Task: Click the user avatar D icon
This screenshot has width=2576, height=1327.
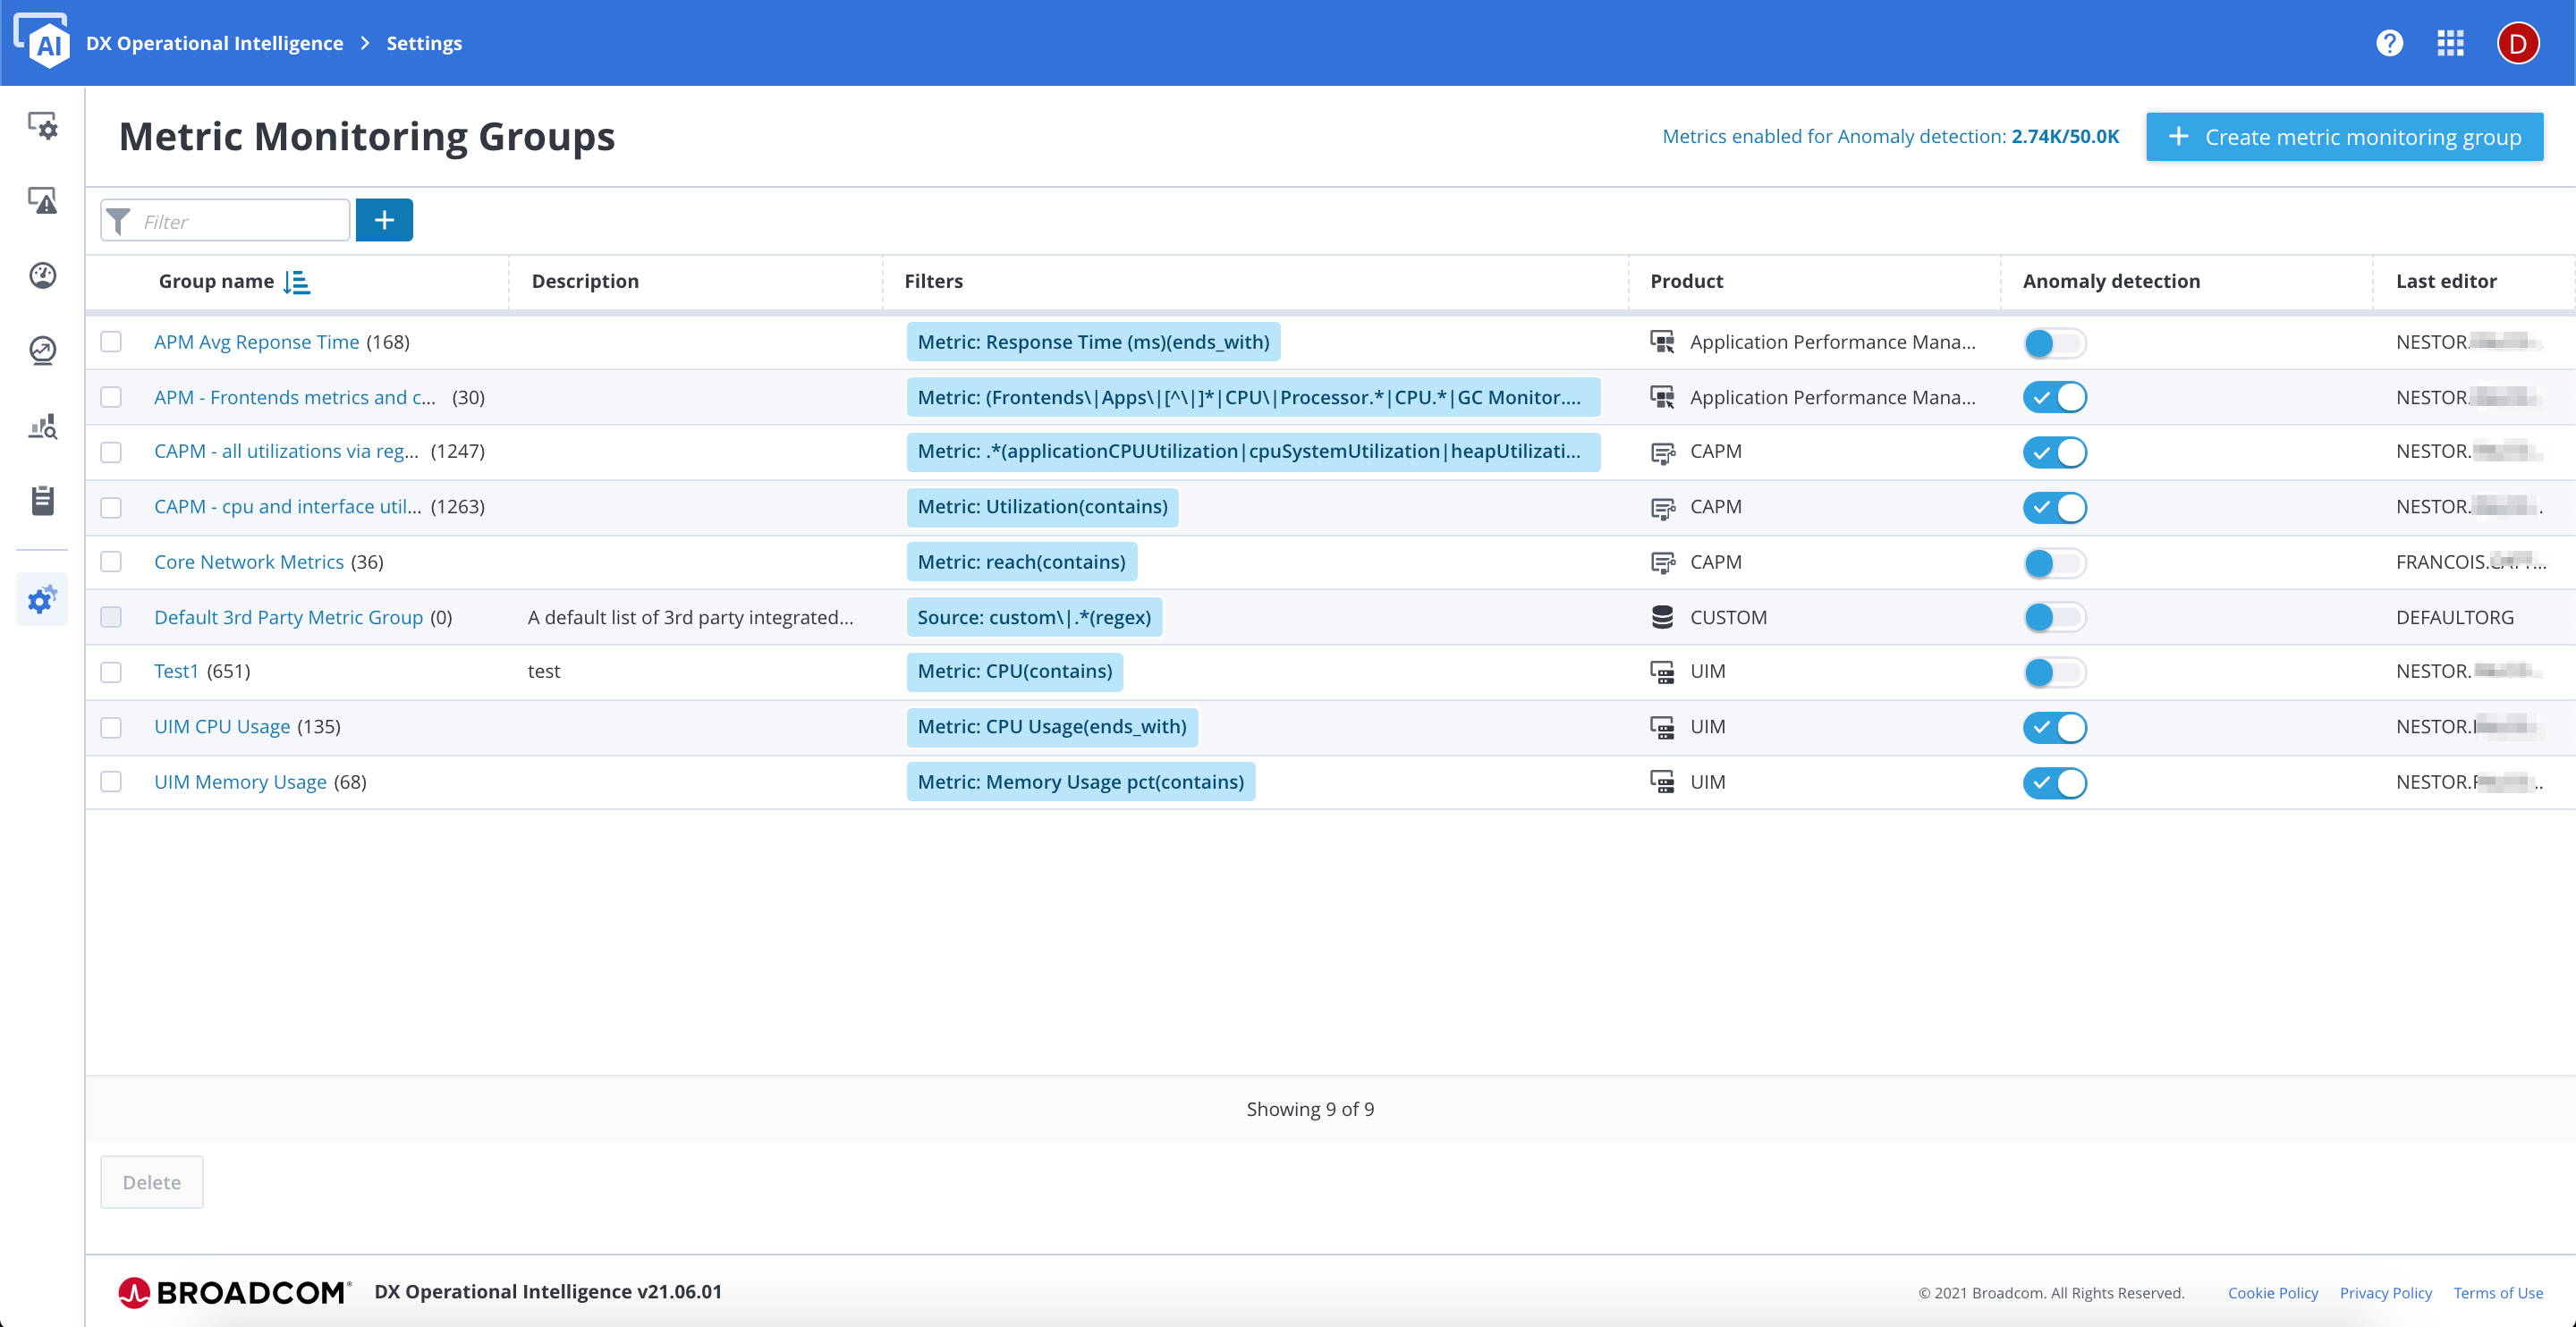Action: click(x=2517, y=43)
